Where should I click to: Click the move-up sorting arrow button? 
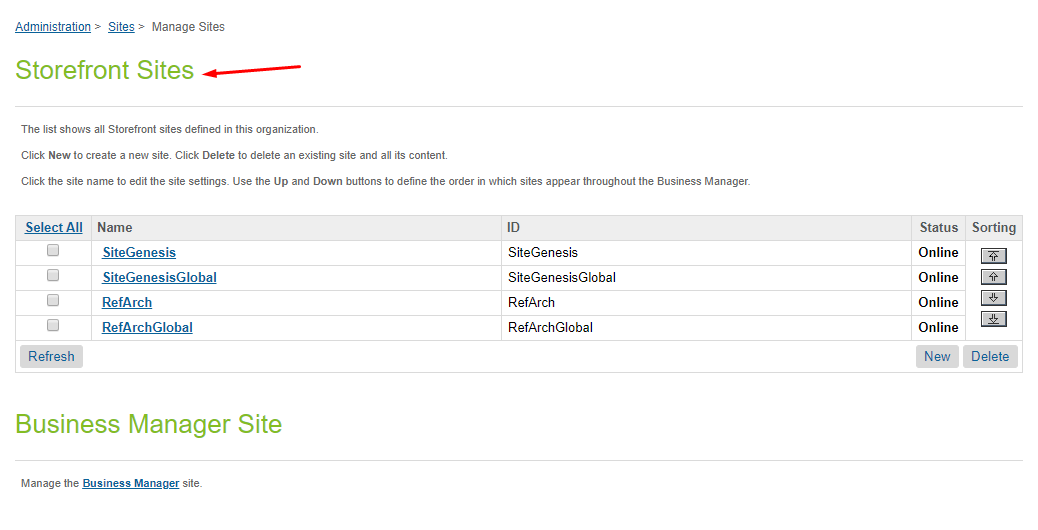993,277
